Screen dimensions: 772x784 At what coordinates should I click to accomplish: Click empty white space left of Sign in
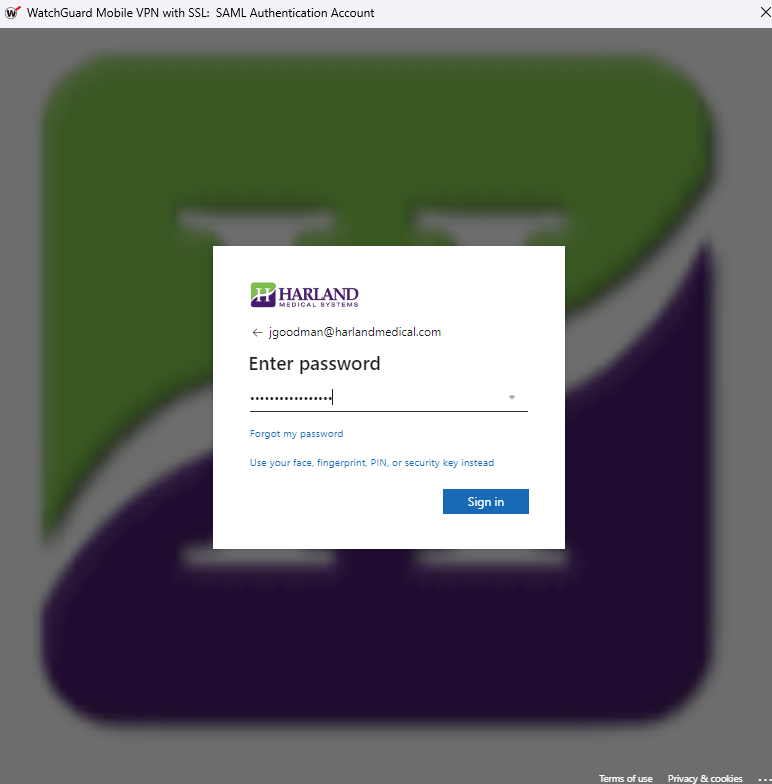(340, 502)
